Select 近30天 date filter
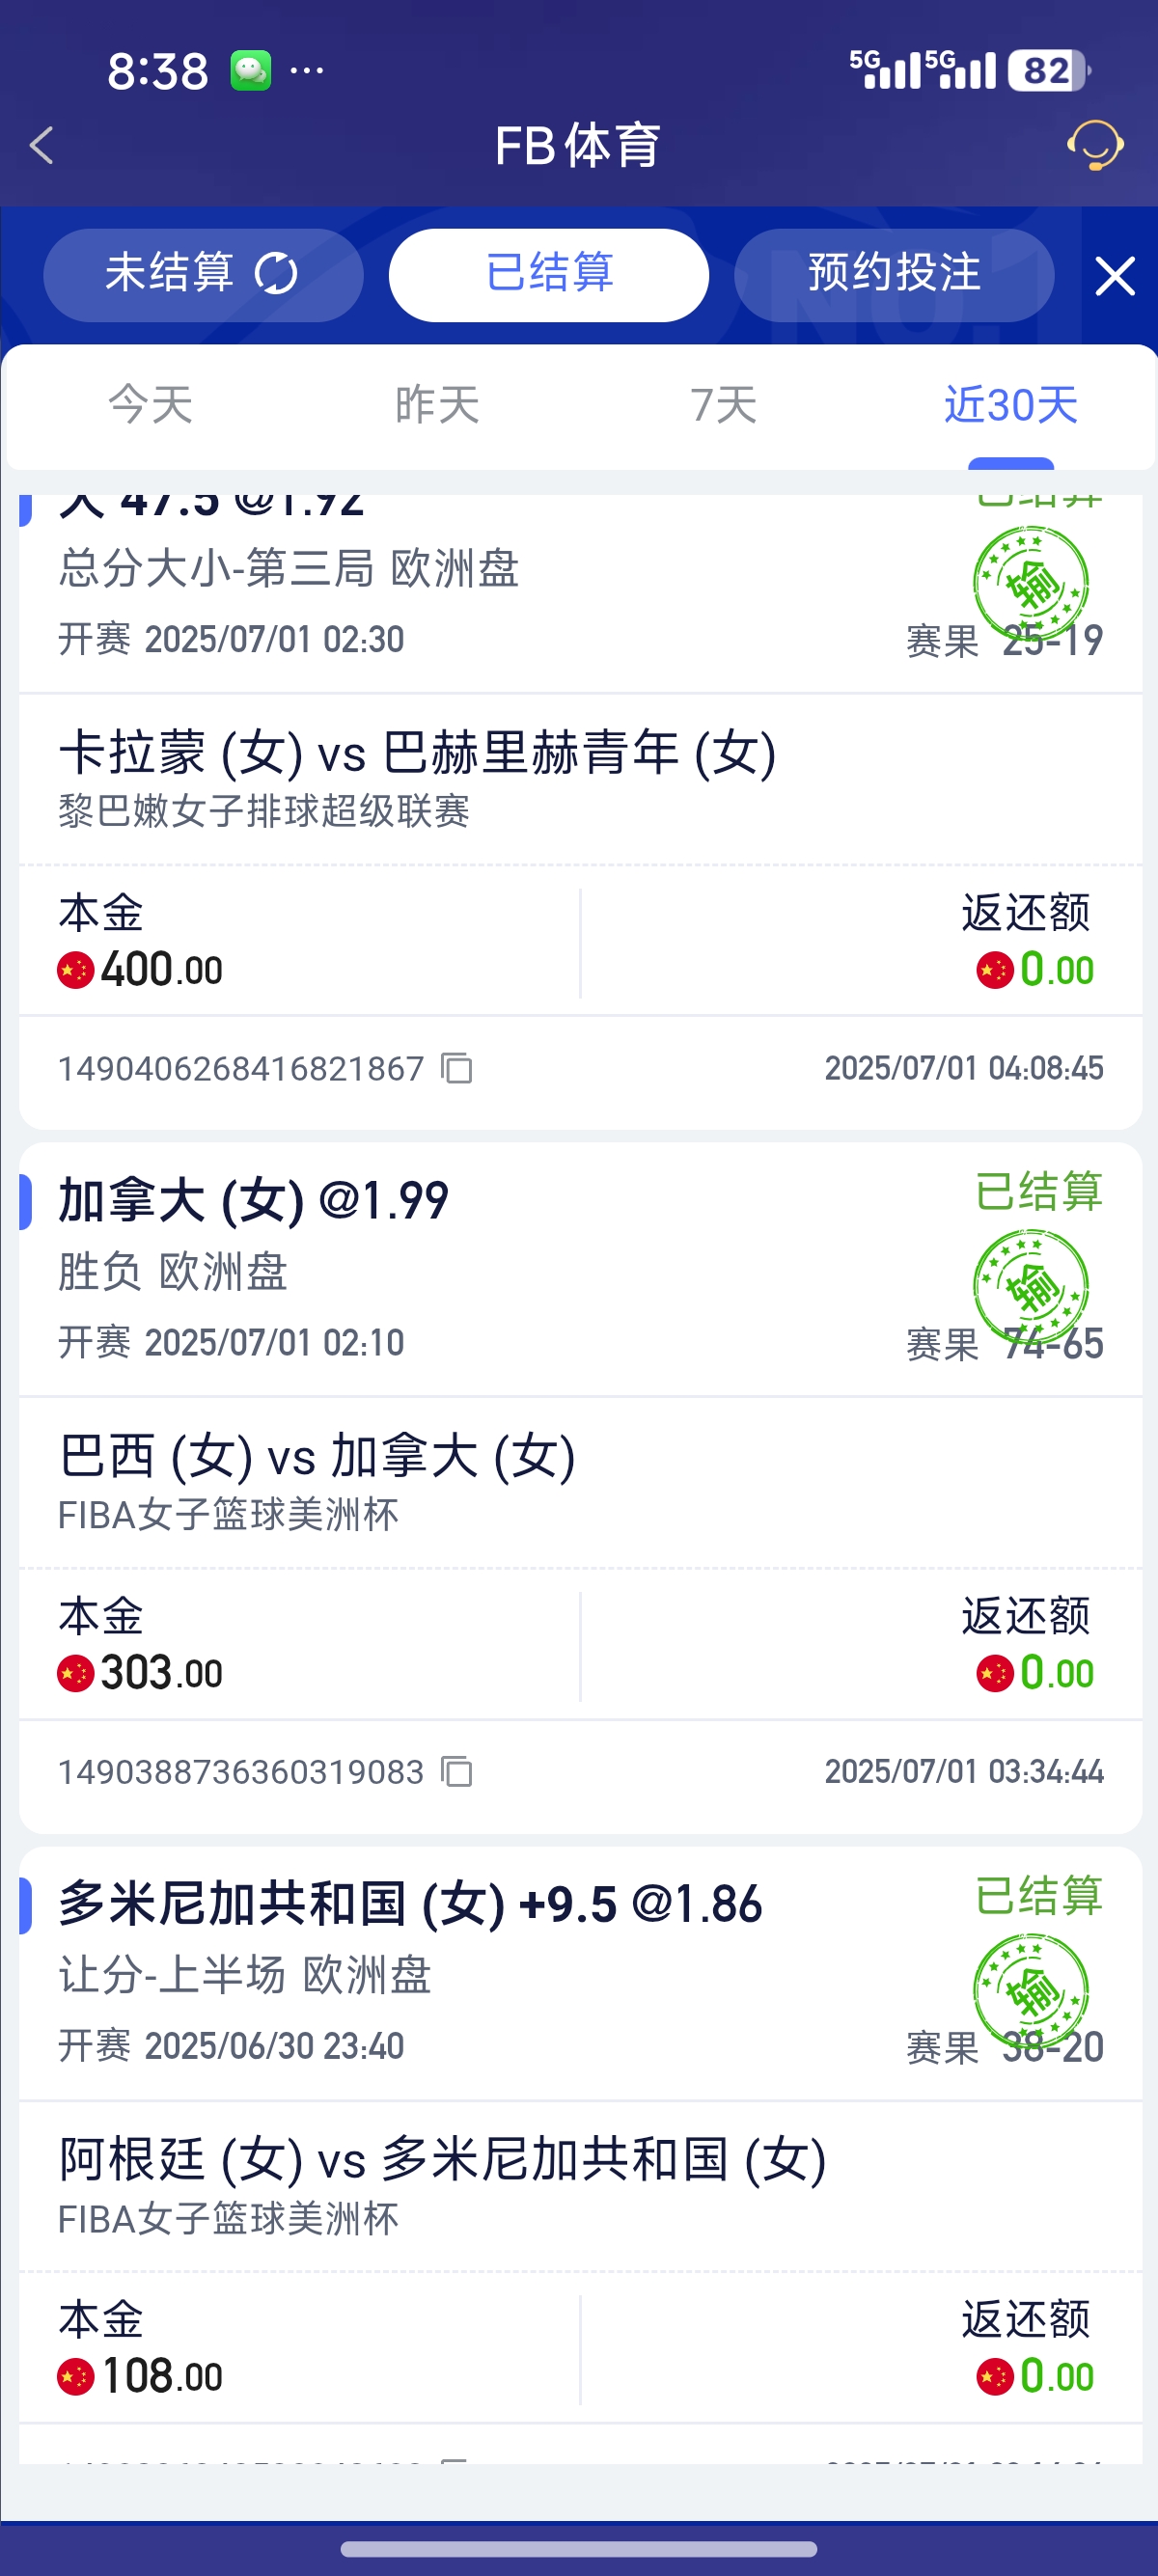 click(1011, 405)
